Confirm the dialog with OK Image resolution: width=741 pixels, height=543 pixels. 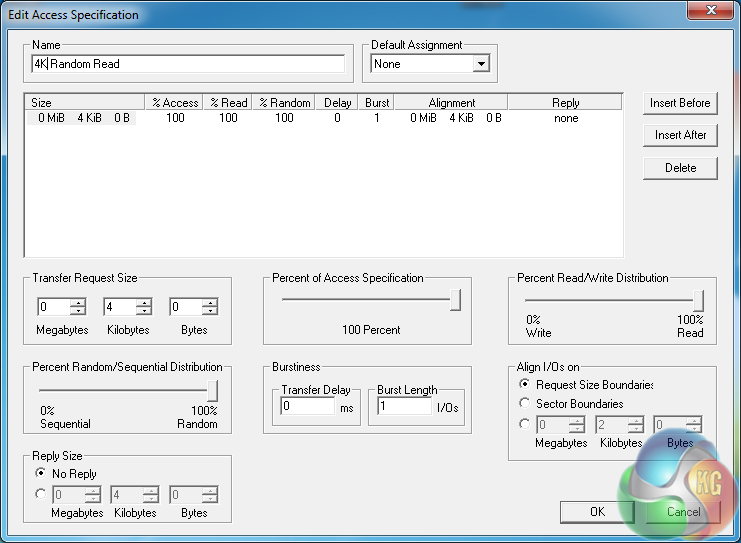[597, 511]
